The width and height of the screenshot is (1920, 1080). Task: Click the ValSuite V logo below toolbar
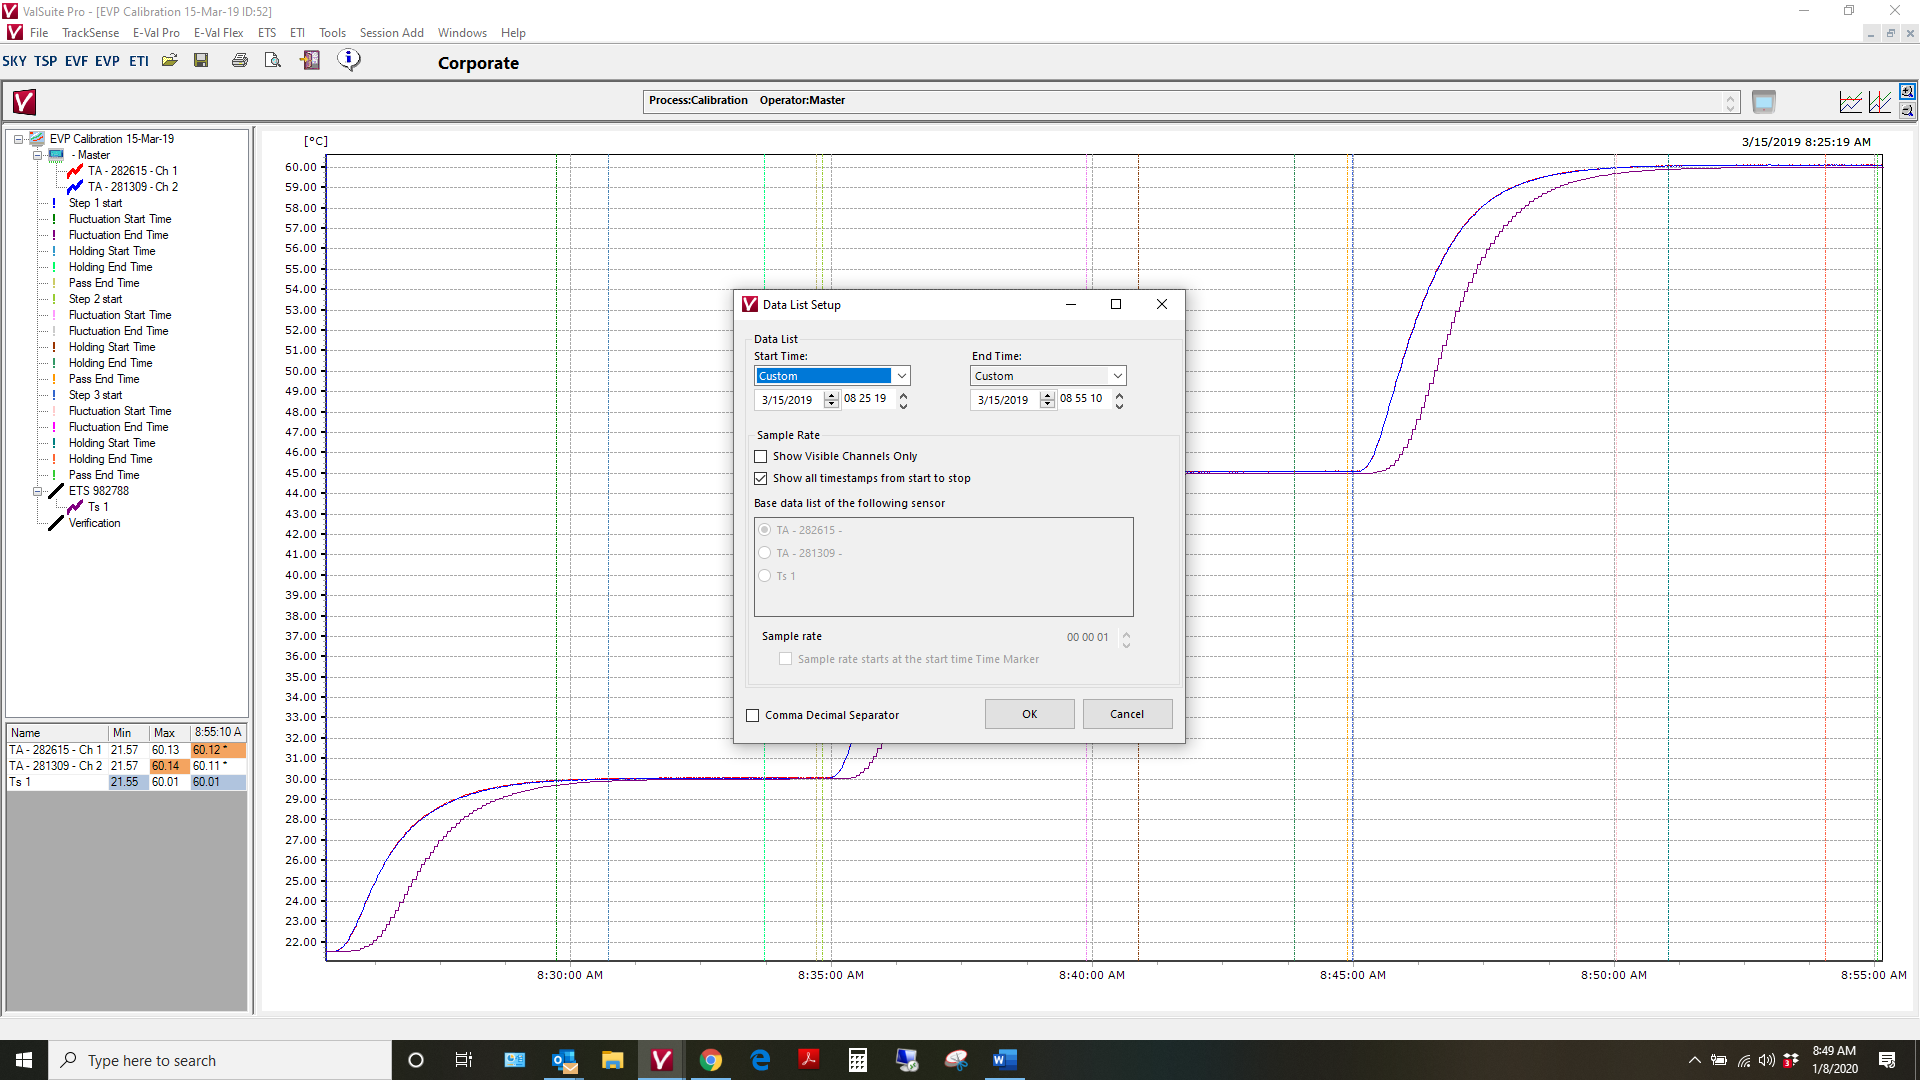tap(24, 101)
